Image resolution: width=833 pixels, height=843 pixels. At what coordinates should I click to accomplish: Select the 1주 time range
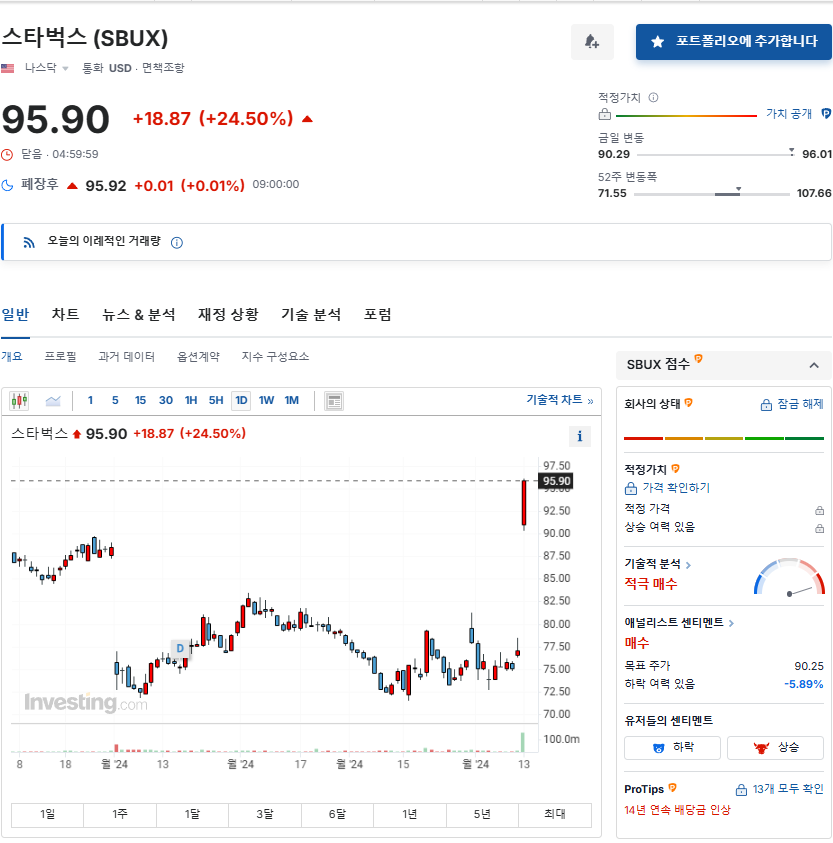coord(120,815)
